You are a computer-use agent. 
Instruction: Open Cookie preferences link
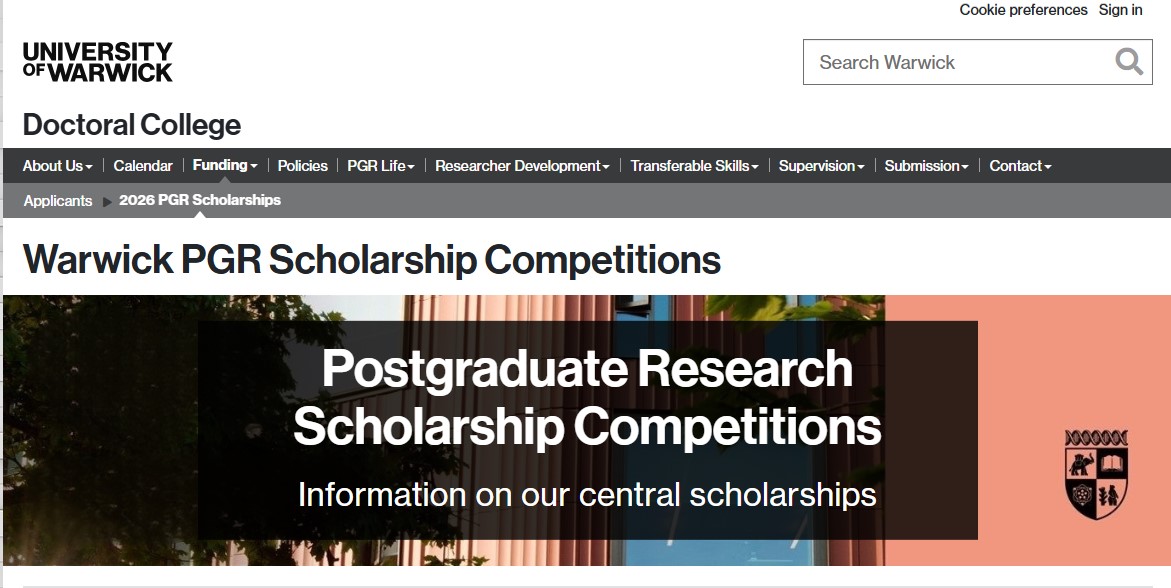[1023, 10]
